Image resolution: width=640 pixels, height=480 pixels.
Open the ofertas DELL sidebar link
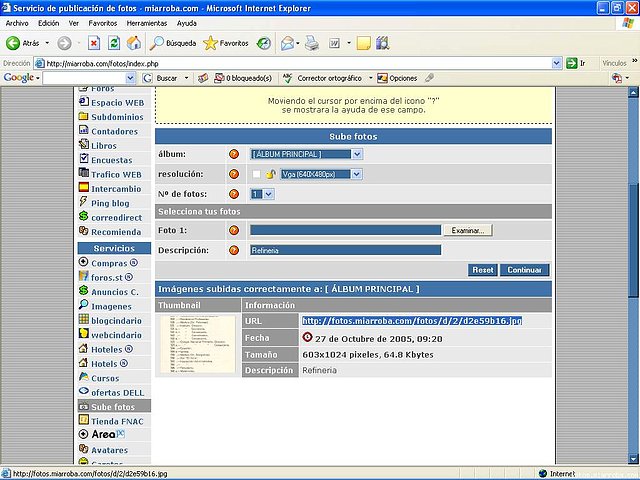point(118,393)
